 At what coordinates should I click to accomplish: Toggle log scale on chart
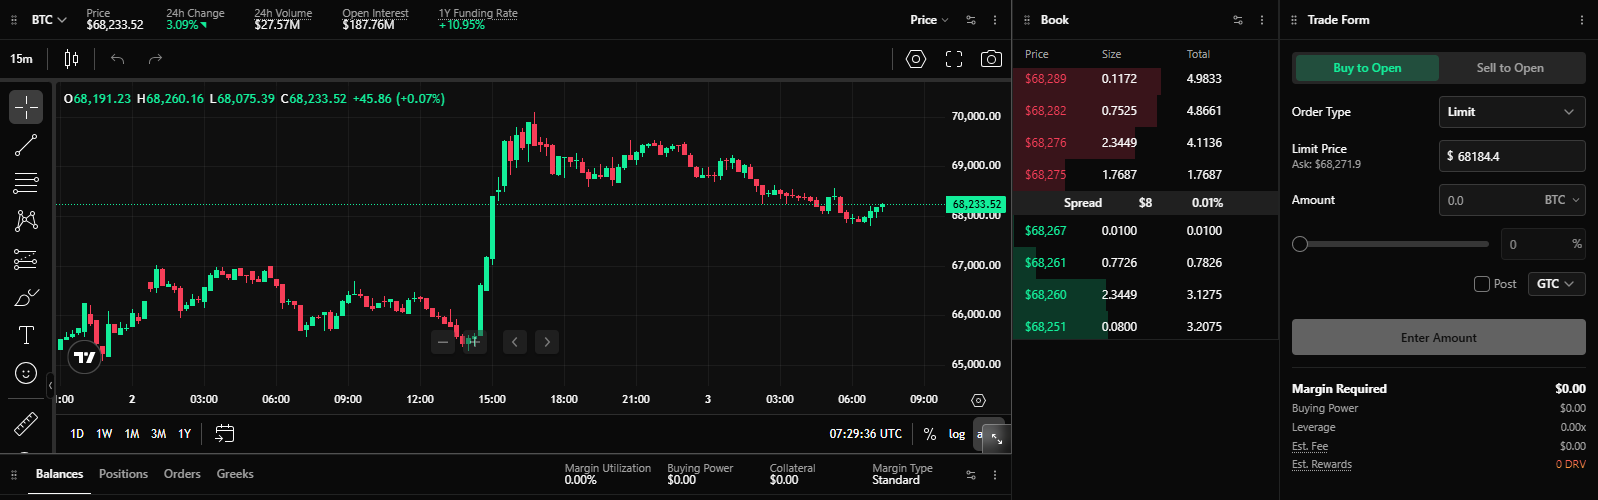(957, 434)
